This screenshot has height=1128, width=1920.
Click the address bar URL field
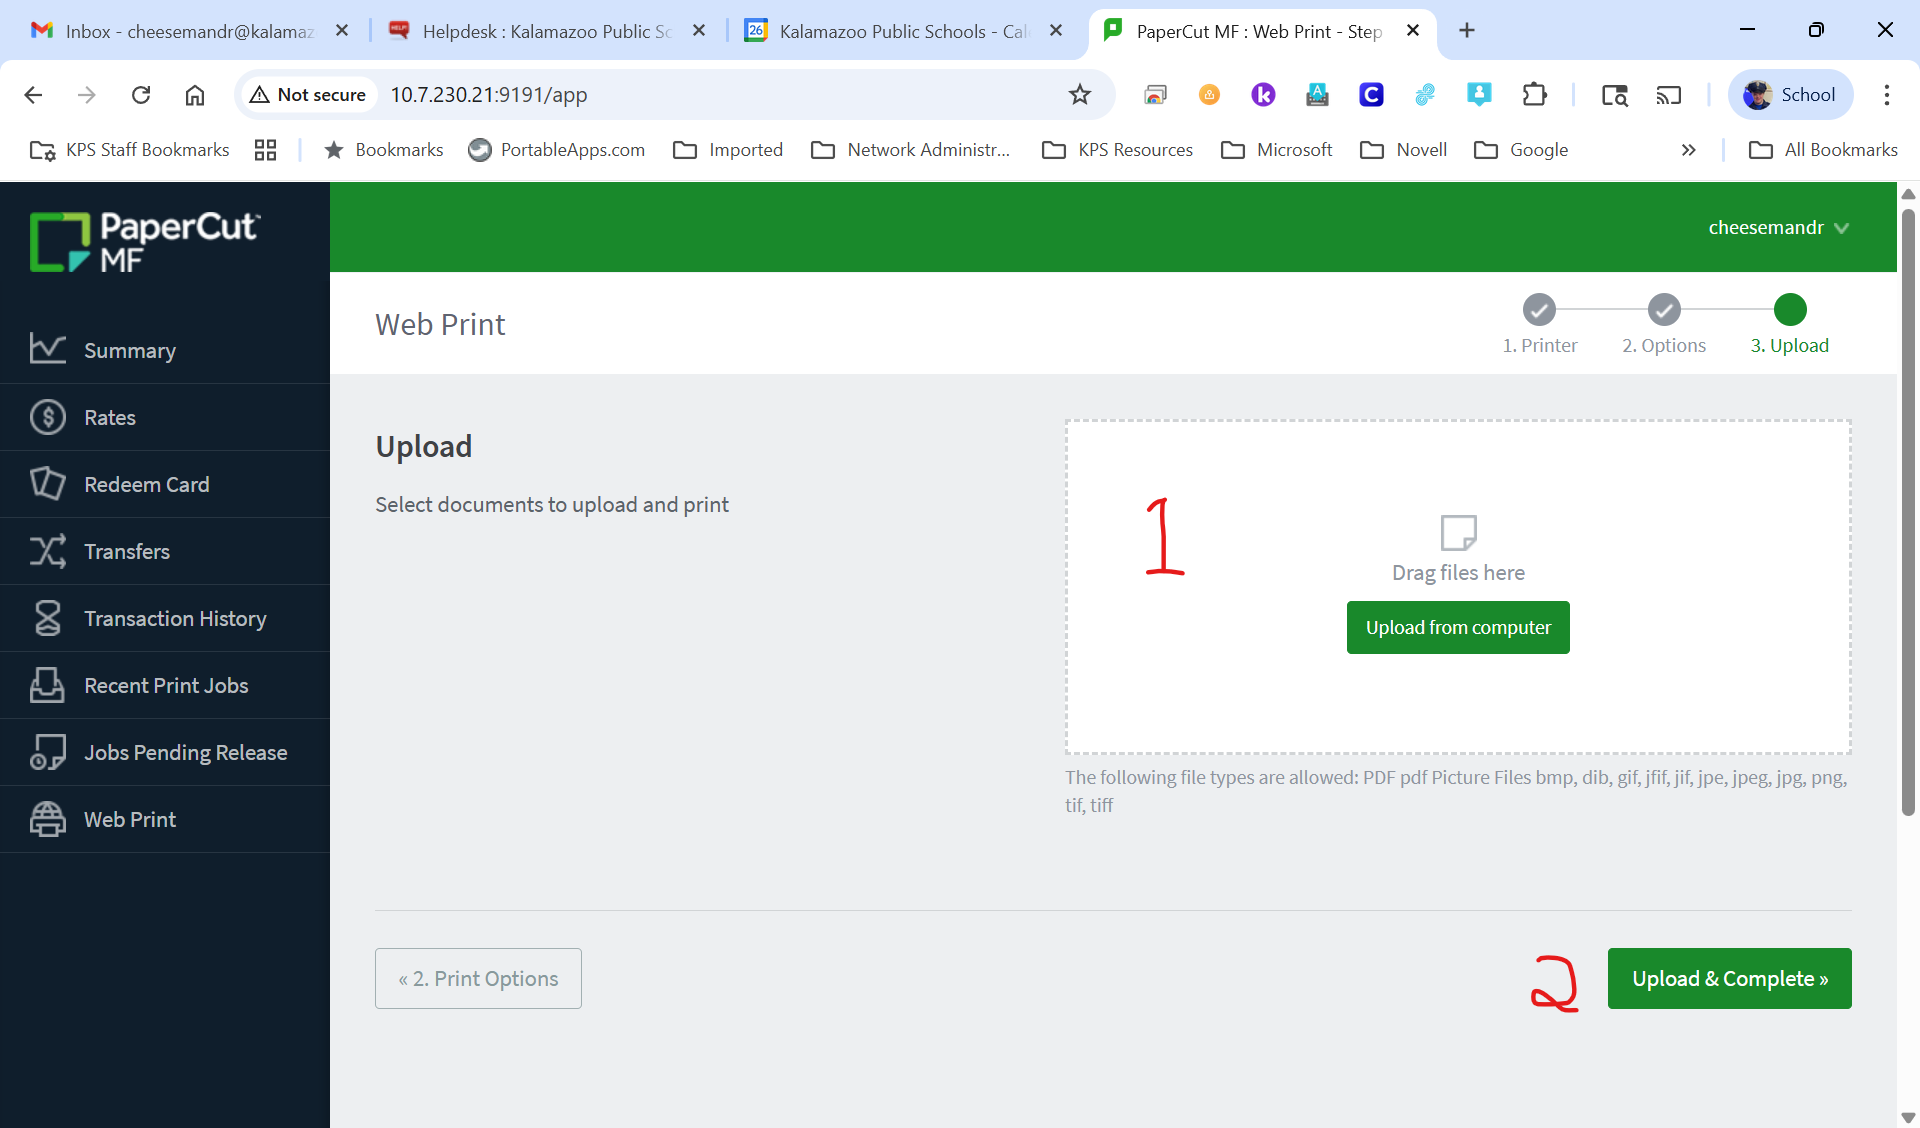point(700,95)
